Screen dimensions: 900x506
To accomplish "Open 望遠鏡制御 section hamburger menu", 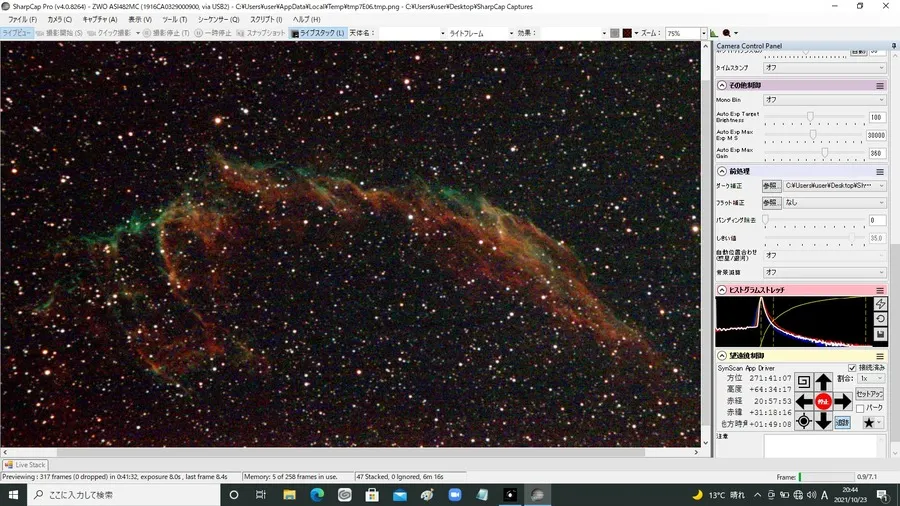I will pyautogui.click(x=879, y=356).
